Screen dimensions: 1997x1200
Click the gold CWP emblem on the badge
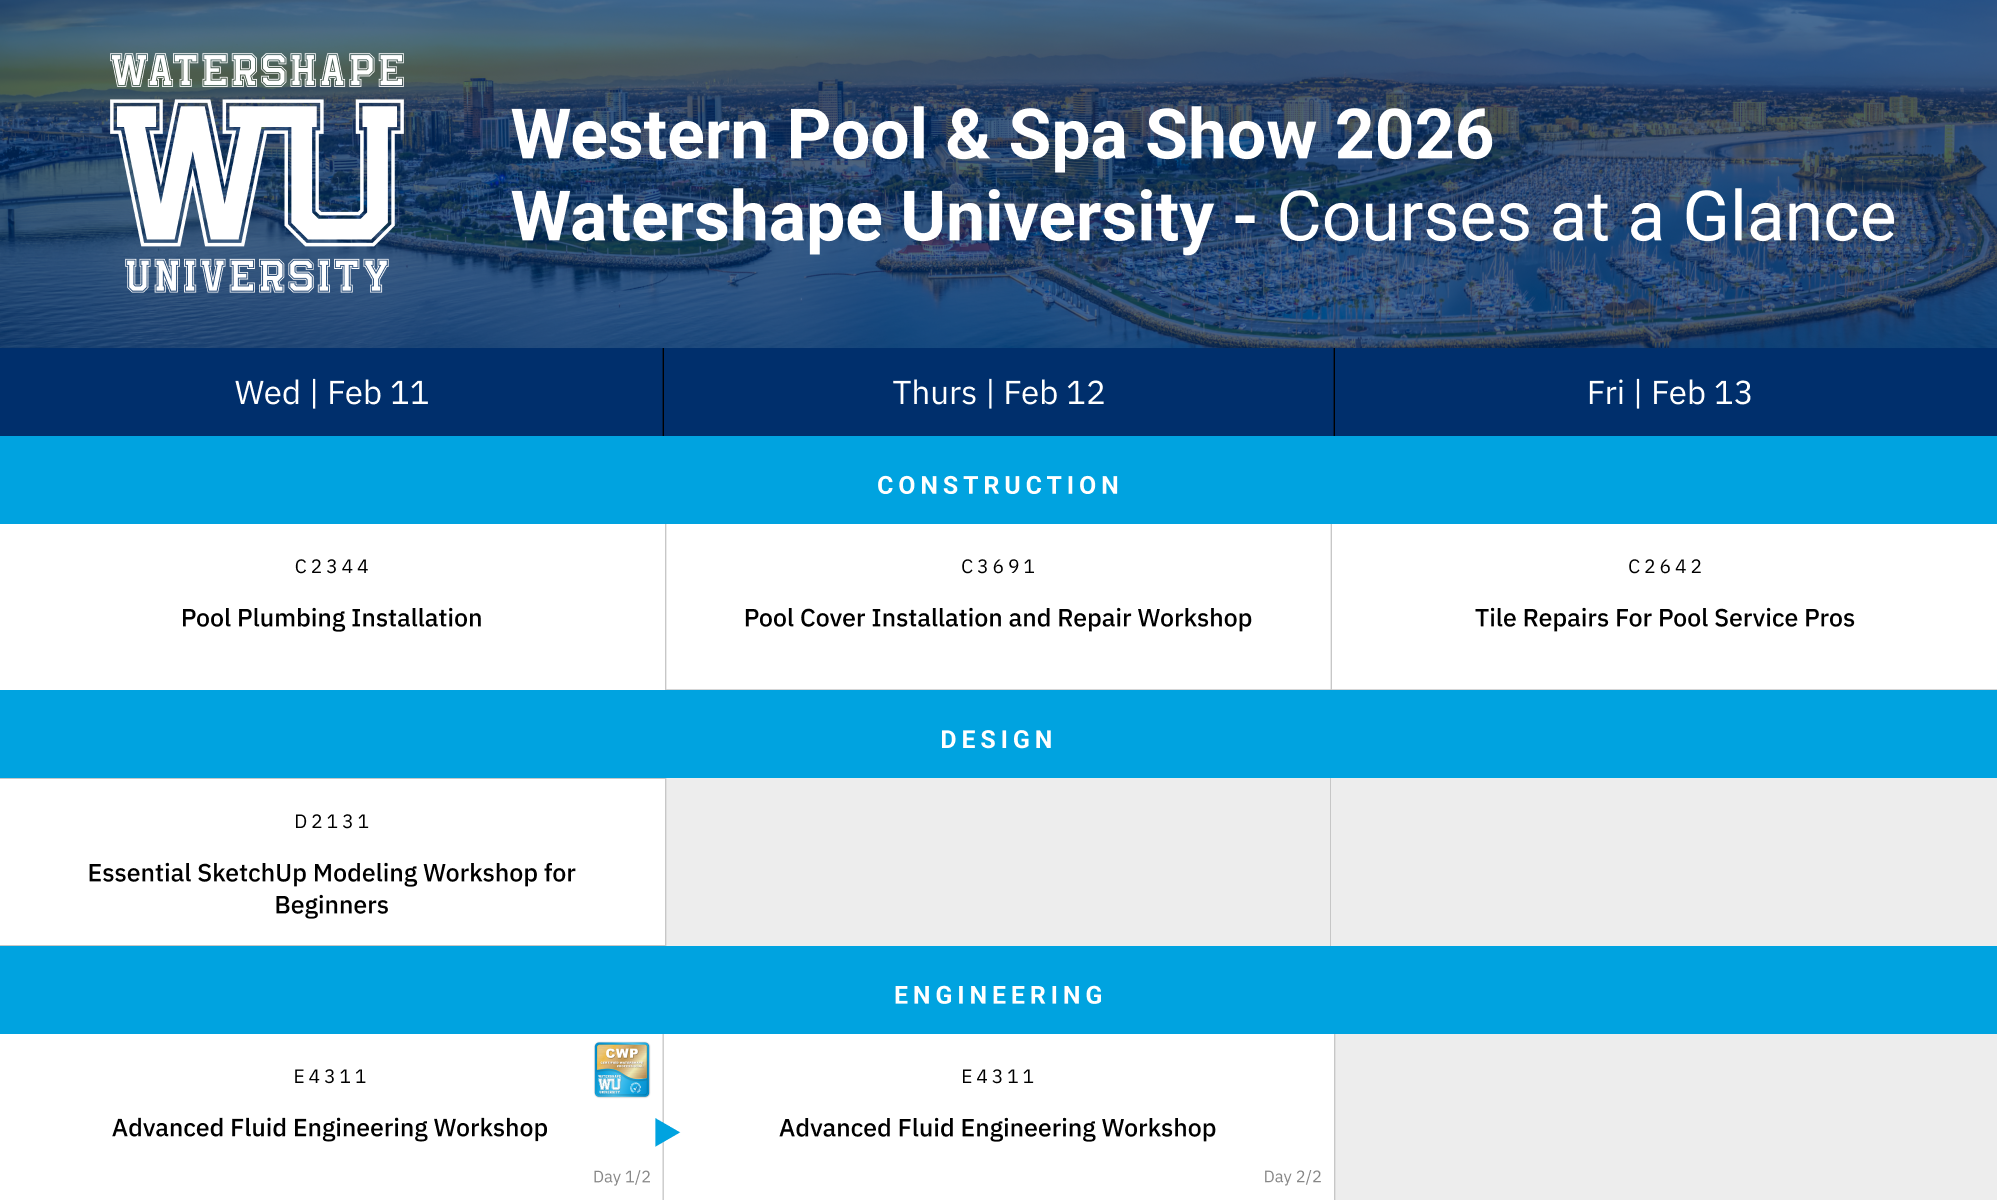tap(622, 1055)
